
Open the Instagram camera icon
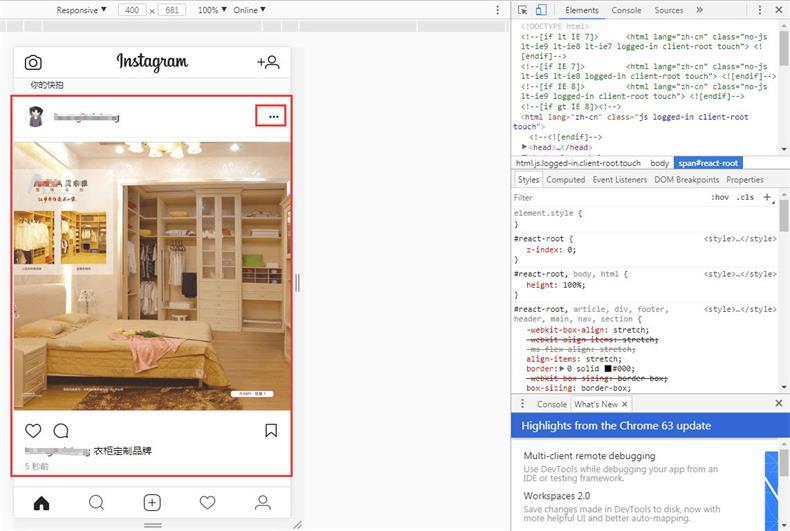tap(33, 62)
